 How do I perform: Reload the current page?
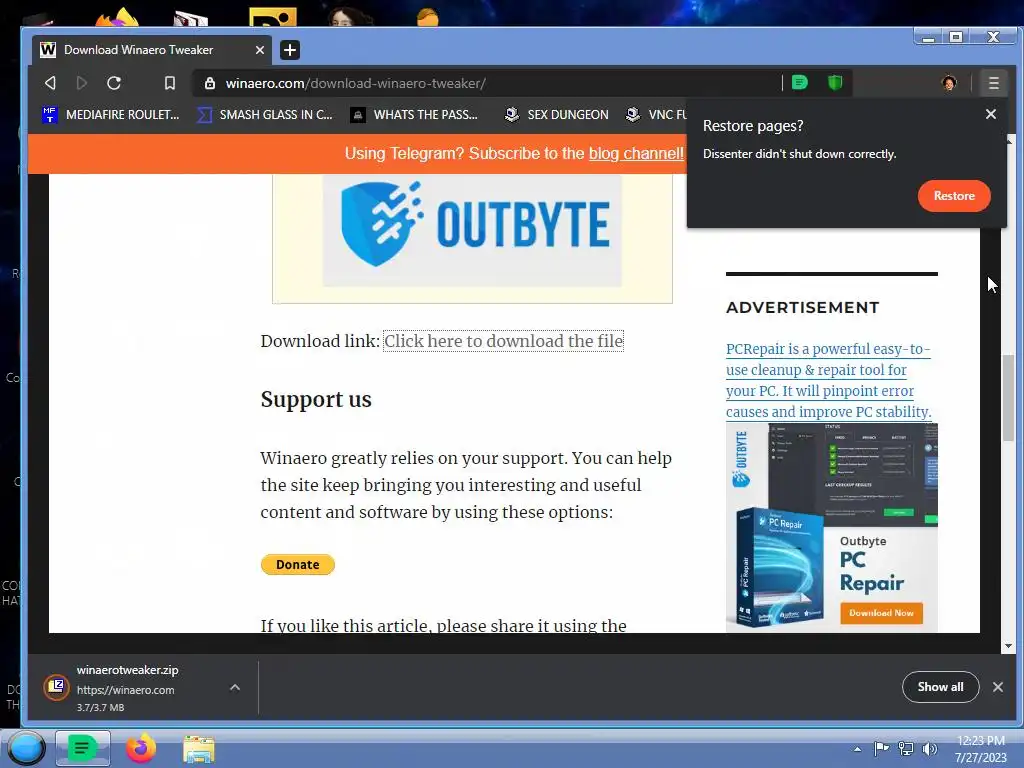(114, 83)
